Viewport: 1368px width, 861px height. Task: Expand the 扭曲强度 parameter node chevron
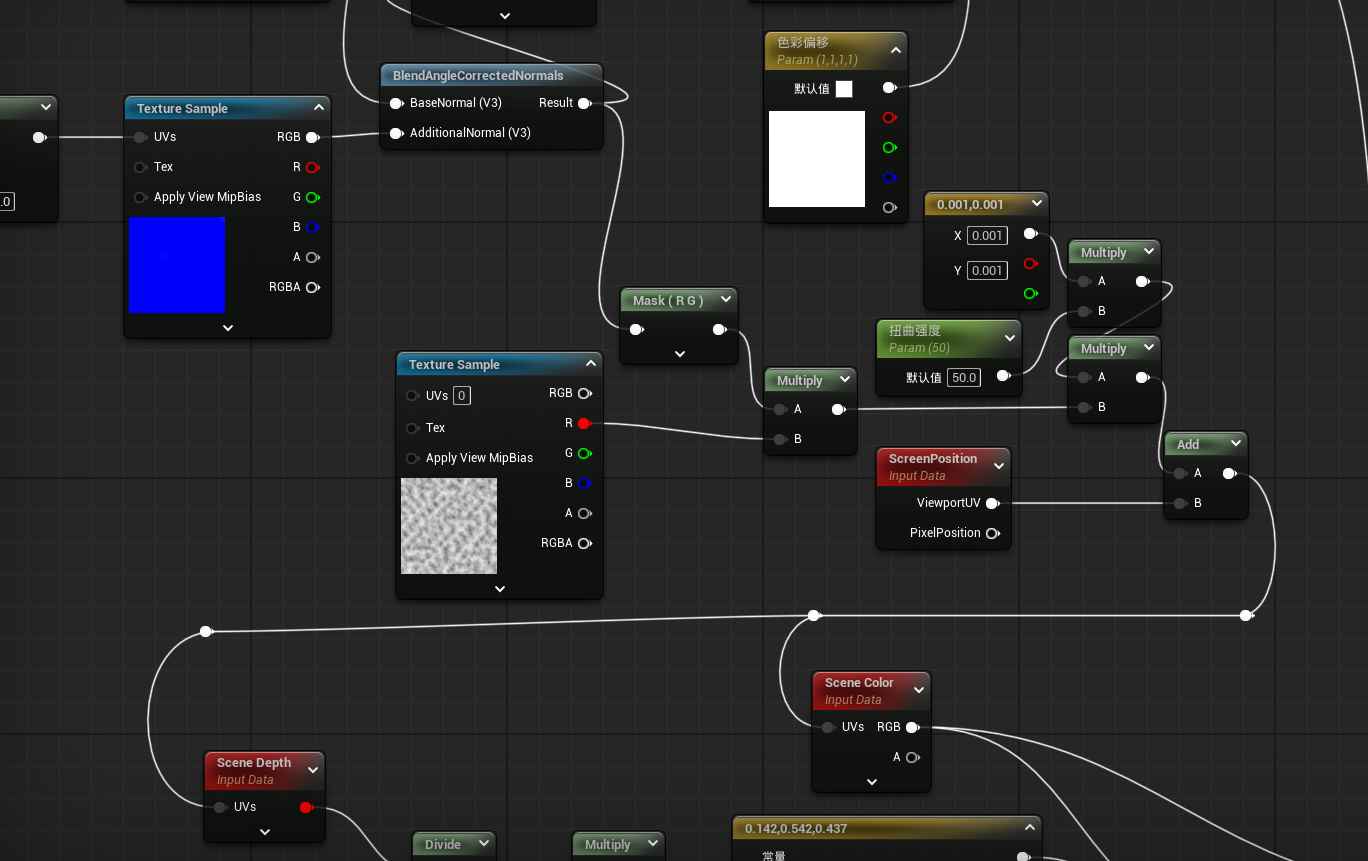pyautogui.click(x=1009, y=338)
